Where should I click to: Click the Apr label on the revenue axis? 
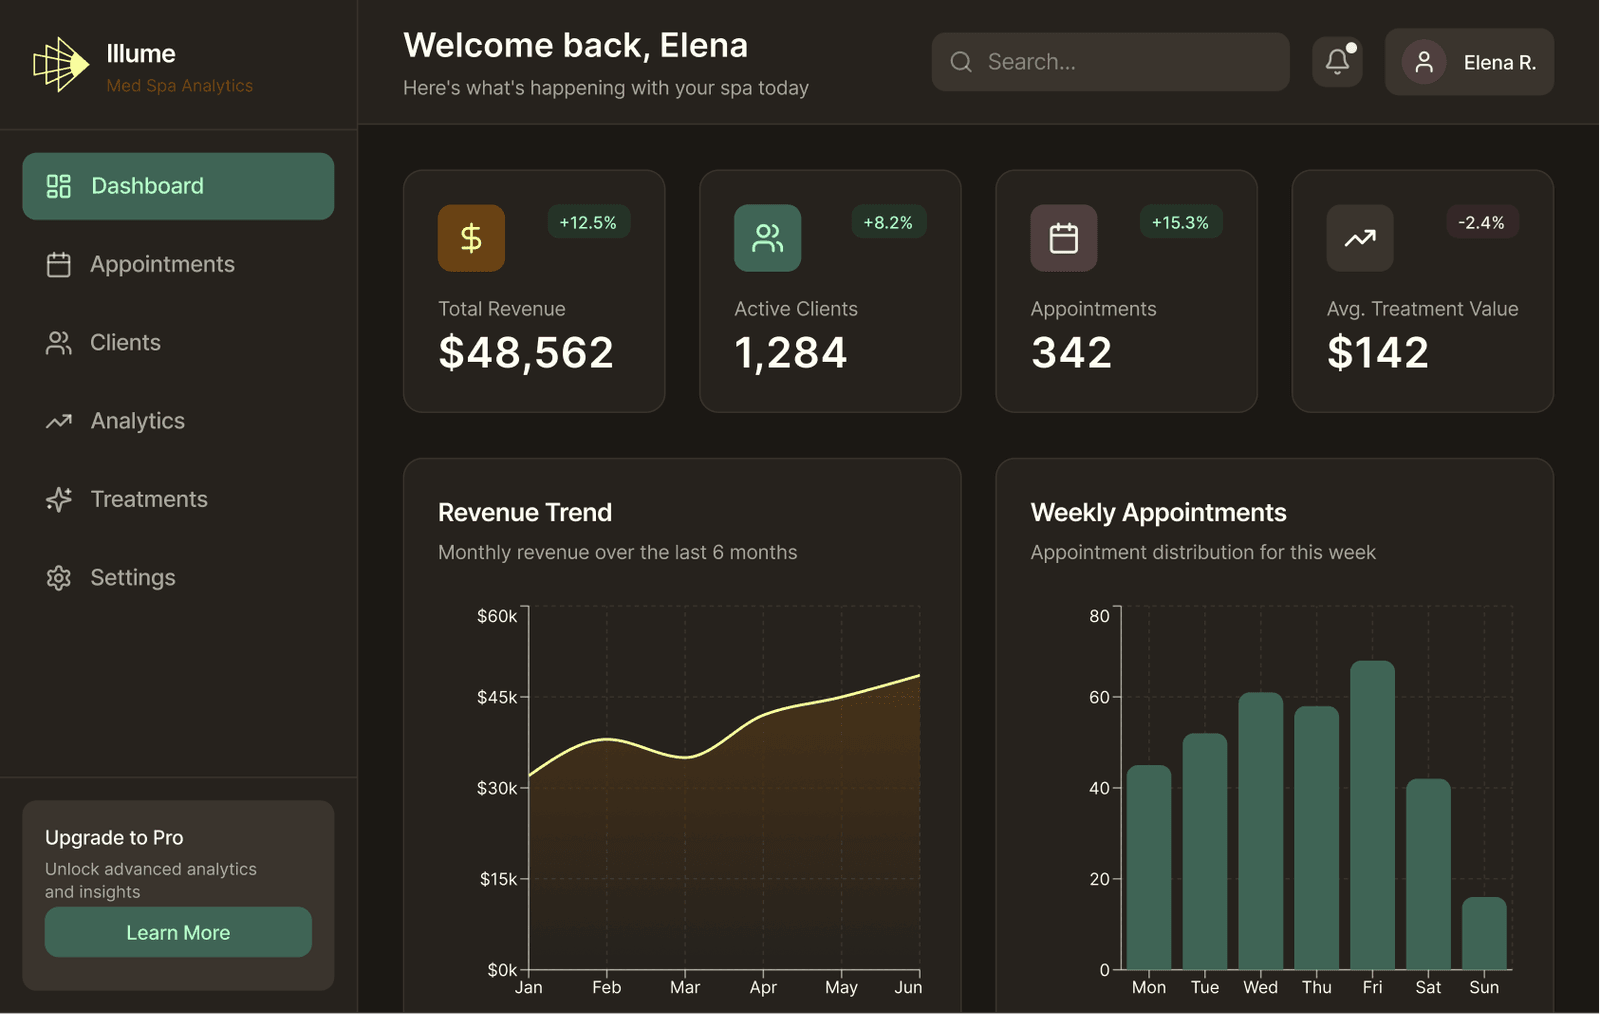pos(763,987)
